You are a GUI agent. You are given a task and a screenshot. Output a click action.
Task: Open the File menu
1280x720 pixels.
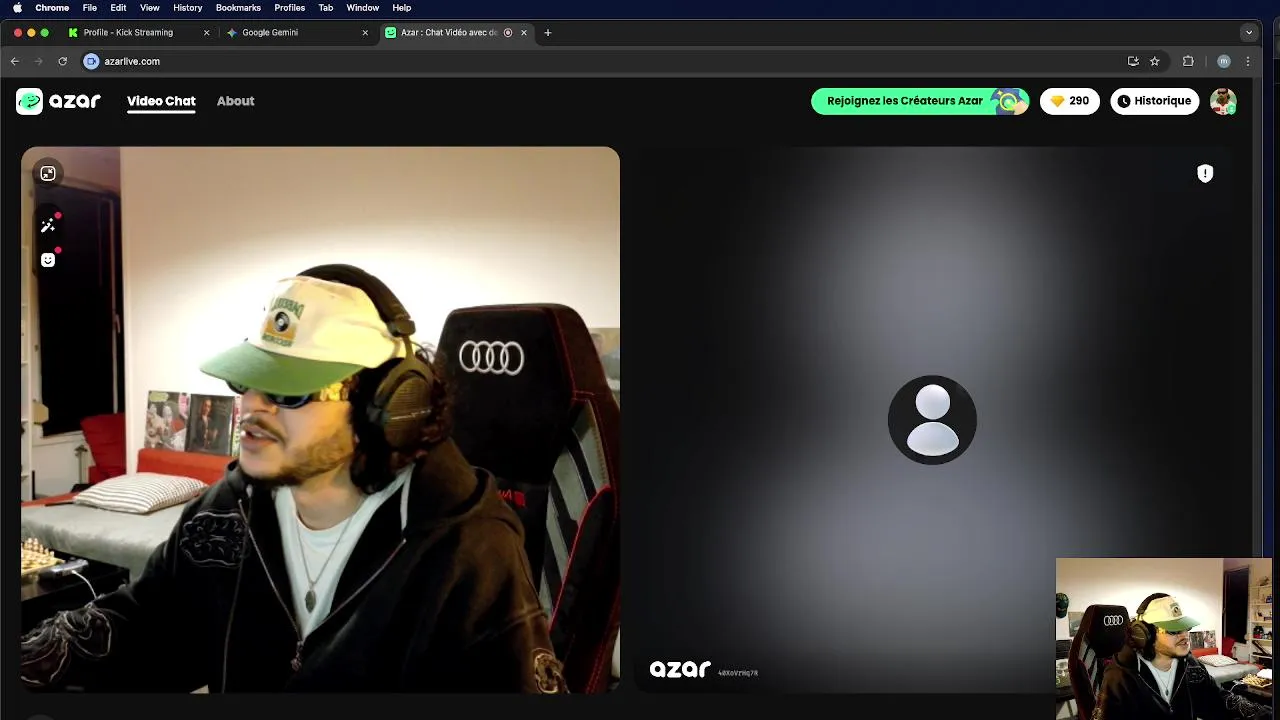click(x=90, y=7)
